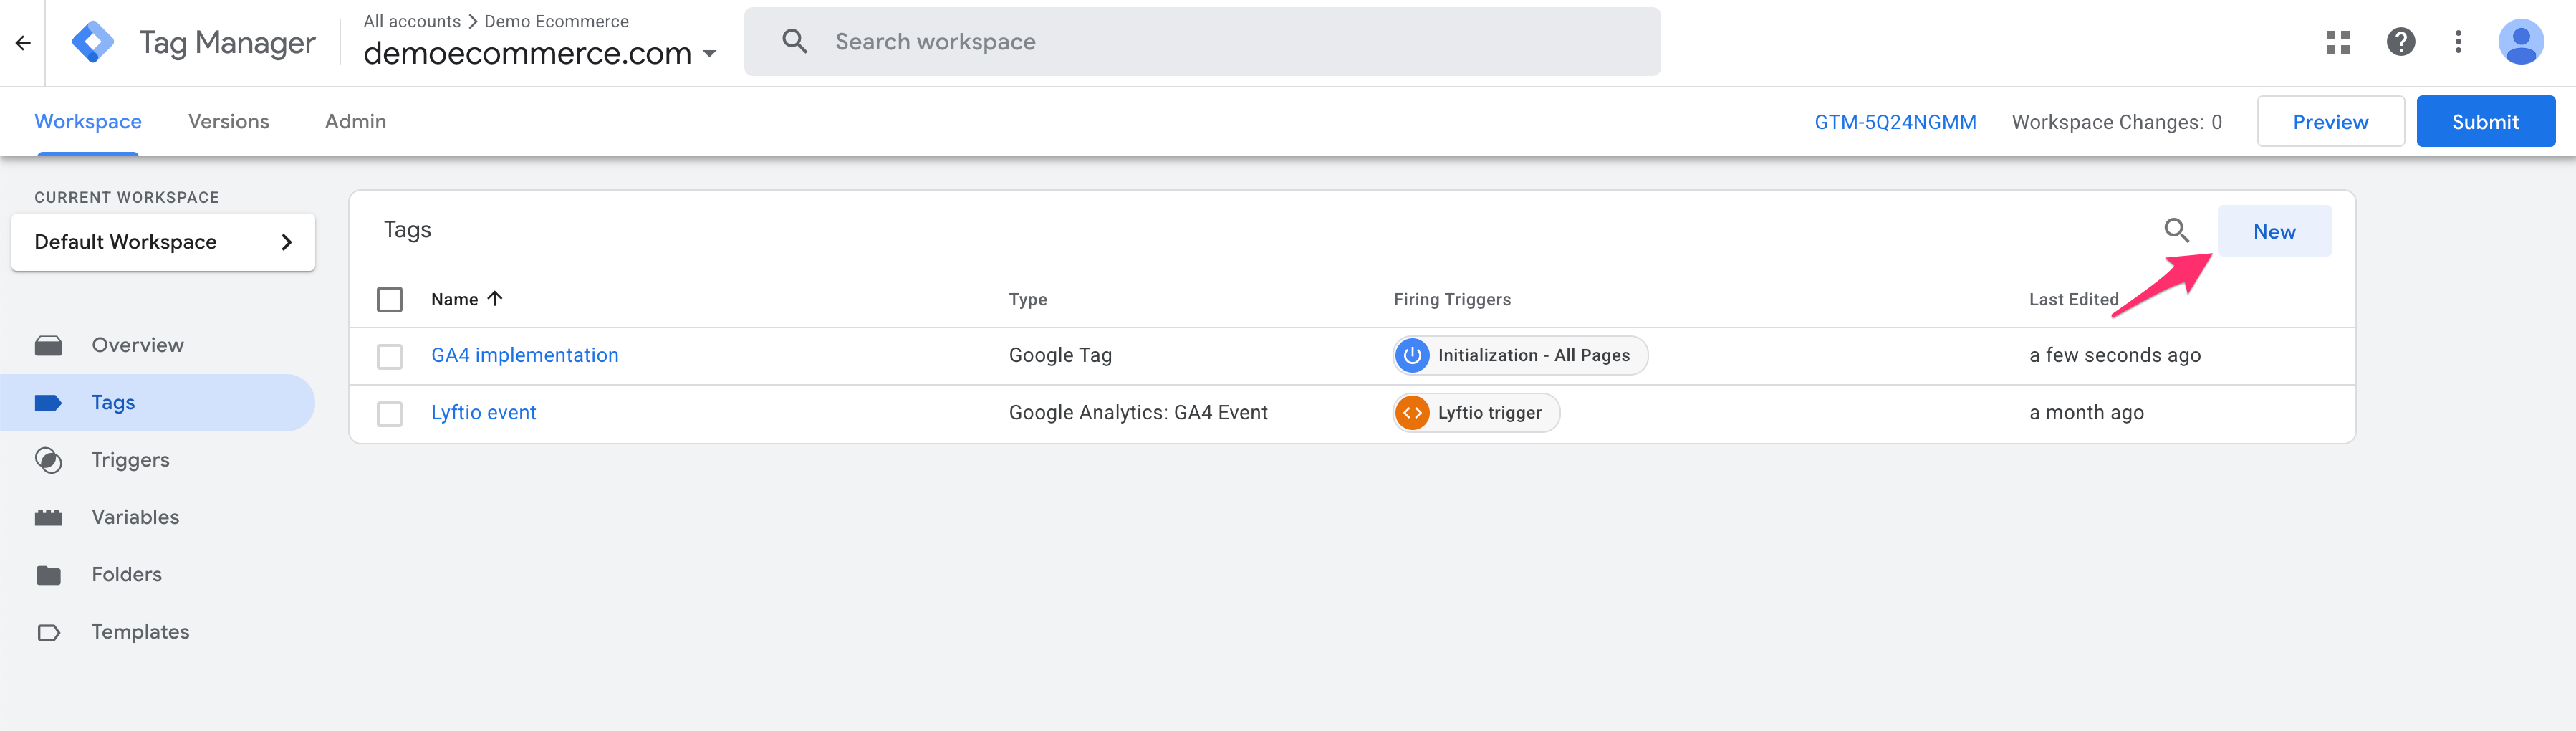Screen dimensions: 2576x731
Task: Click the search icon in Tags panel
Action: click(2176, 230)
